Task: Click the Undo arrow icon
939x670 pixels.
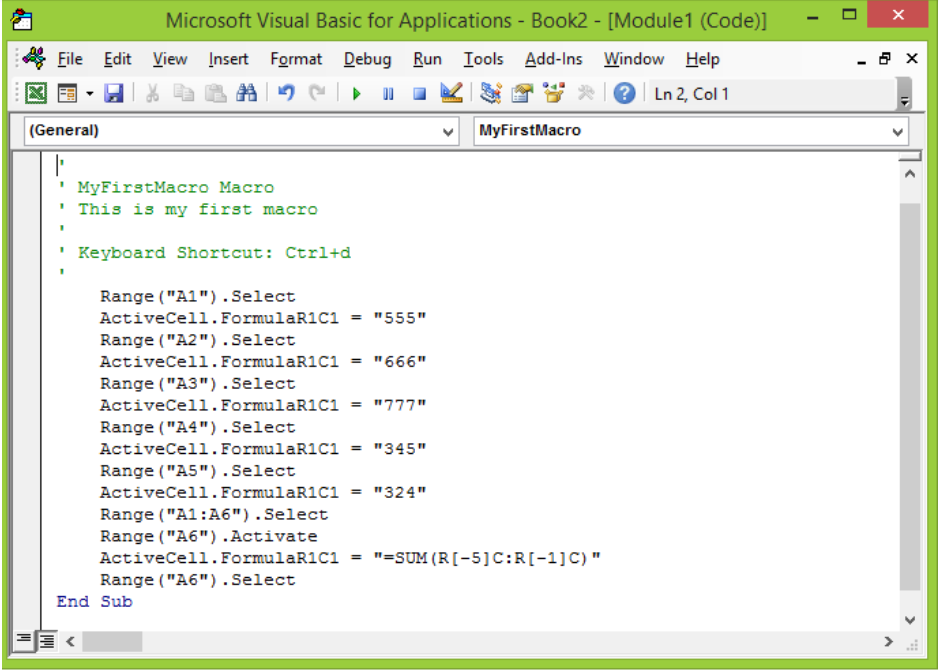Action: pyautogui.click(x=286, y=93)
